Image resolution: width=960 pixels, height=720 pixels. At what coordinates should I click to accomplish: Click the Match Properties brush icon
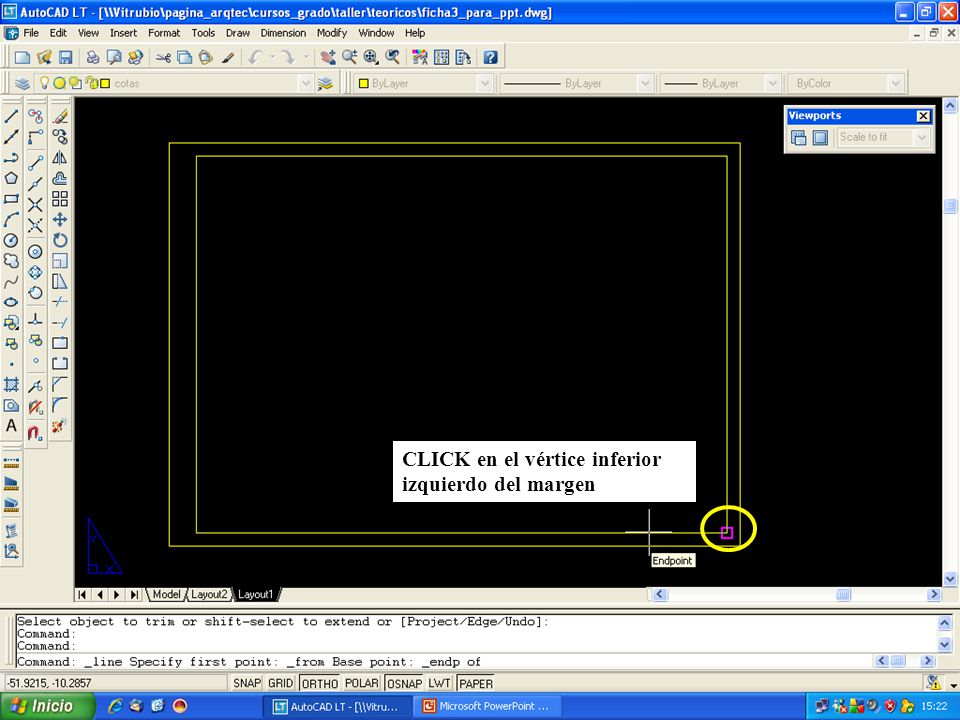tap(228, 58)
